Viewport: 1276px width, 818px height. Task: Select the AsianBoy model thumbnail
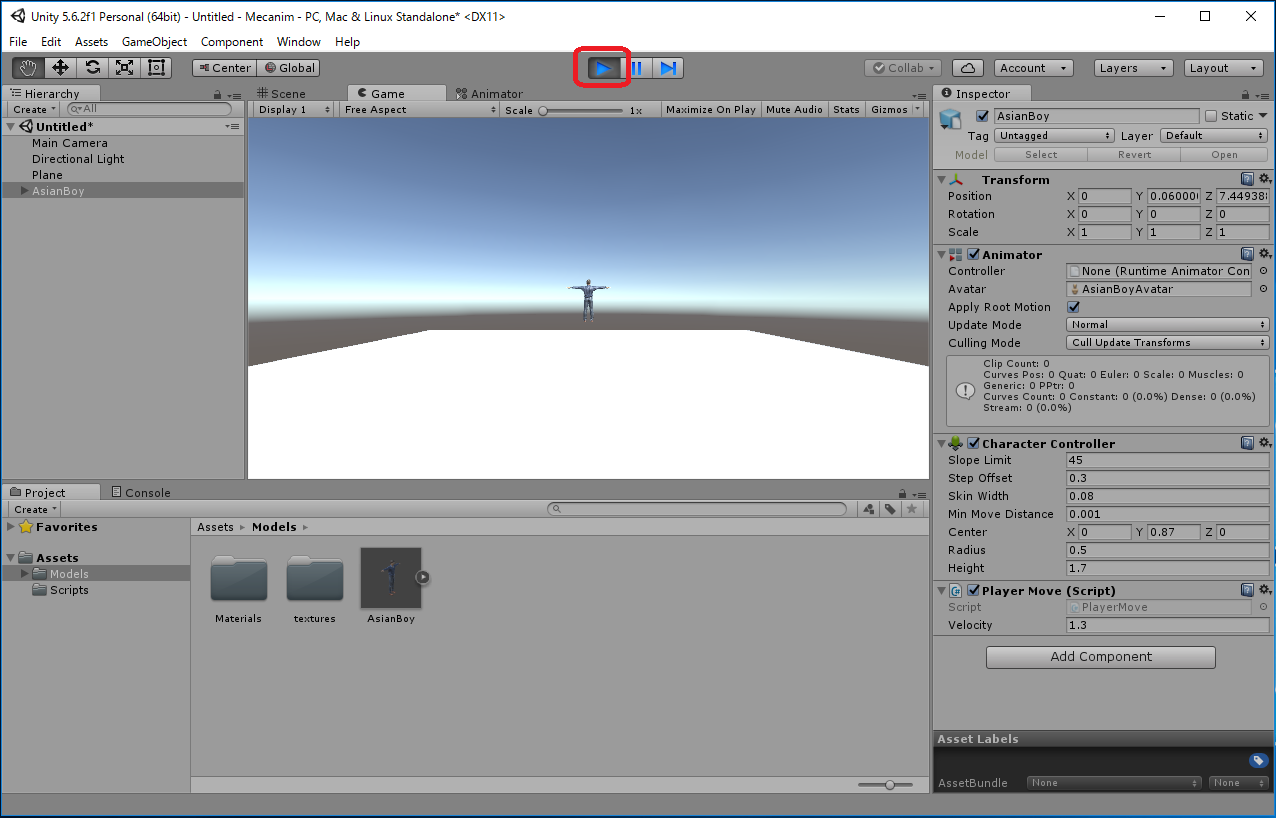pyautogui.click(x=390, y=578)
